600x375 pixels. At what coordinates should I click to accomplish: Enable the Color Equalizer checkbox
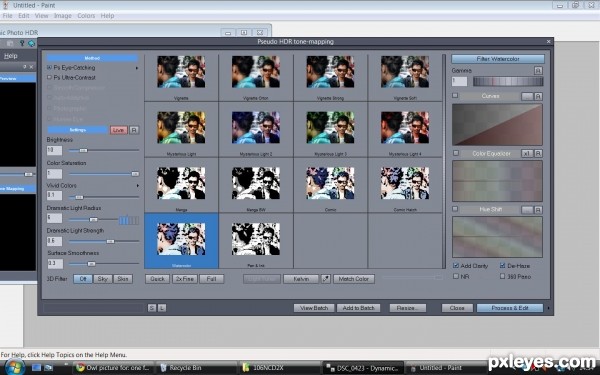pyautogui.click(x=456, y=153)
